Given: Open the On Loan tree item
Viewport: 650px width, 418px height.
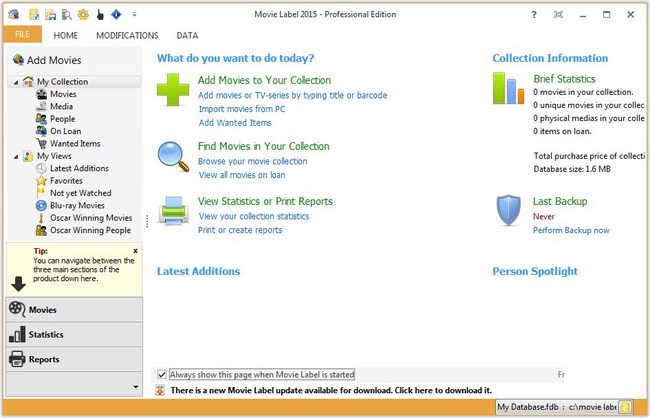Looking at the screenshot, I should (x=58, y=131).
